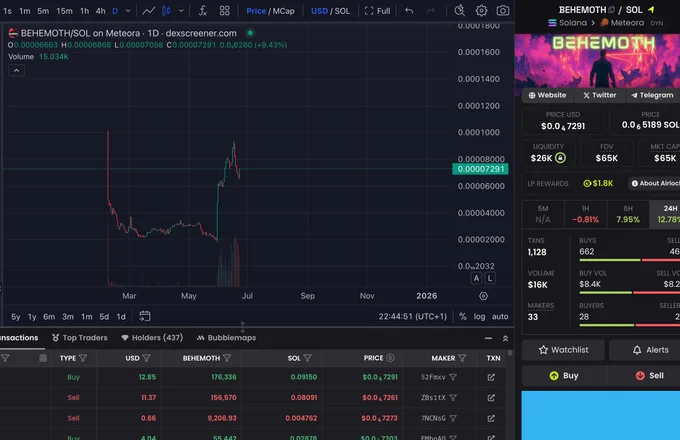Select the 4h timeframe
The height and width of the screenshot is (440, 680).
100,11
